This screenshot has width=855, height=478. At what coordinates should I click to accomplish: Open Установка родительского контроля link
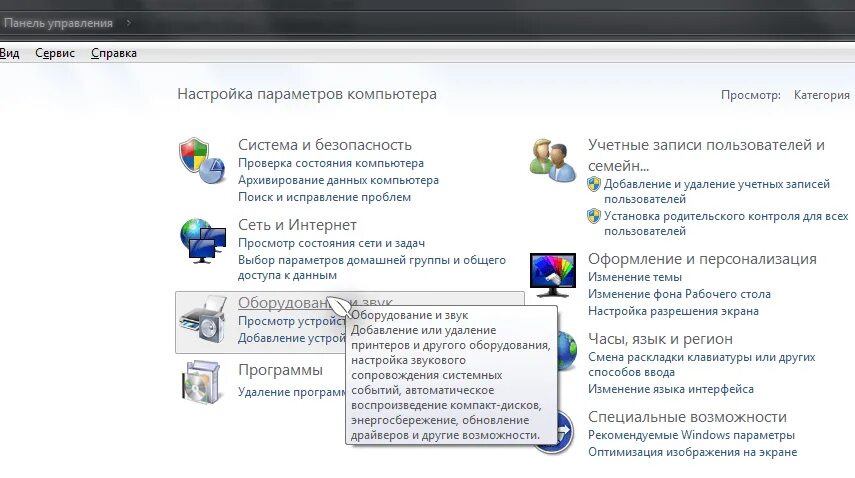pyautogui.click(x=726, y=223)
